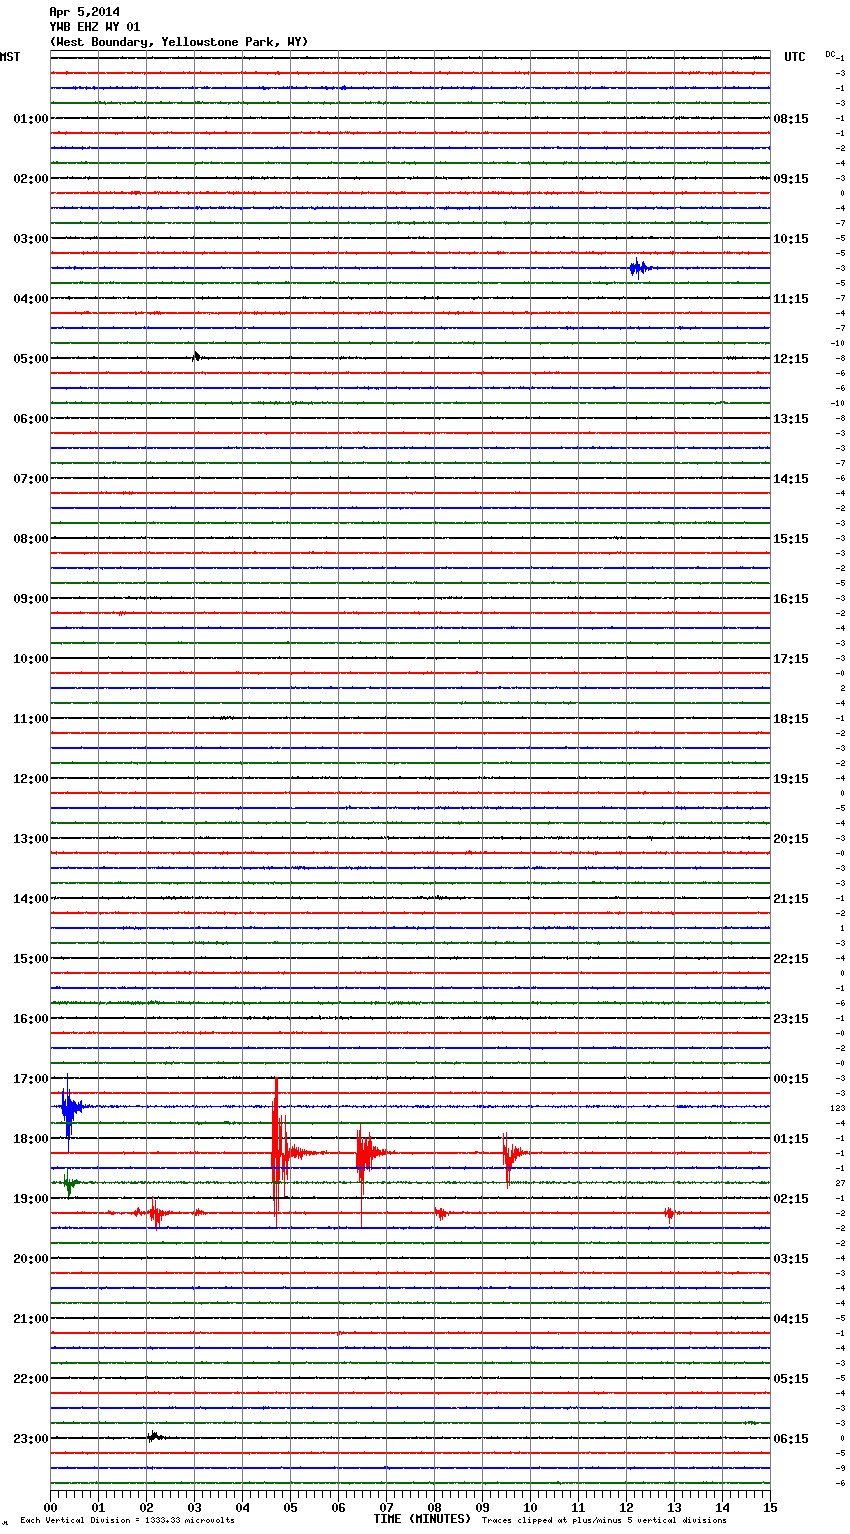This screenshot has width=850, height=1534.
Task: Click the 'MST' axis label
Action: tap(10, 57)
